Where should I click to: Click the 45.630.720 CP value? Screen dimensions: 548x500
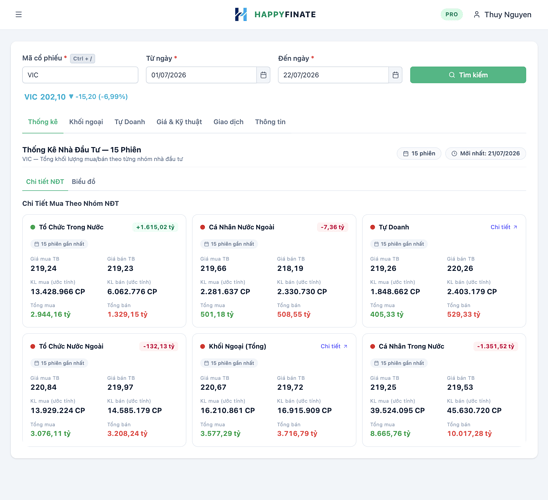tap(474, 411)
